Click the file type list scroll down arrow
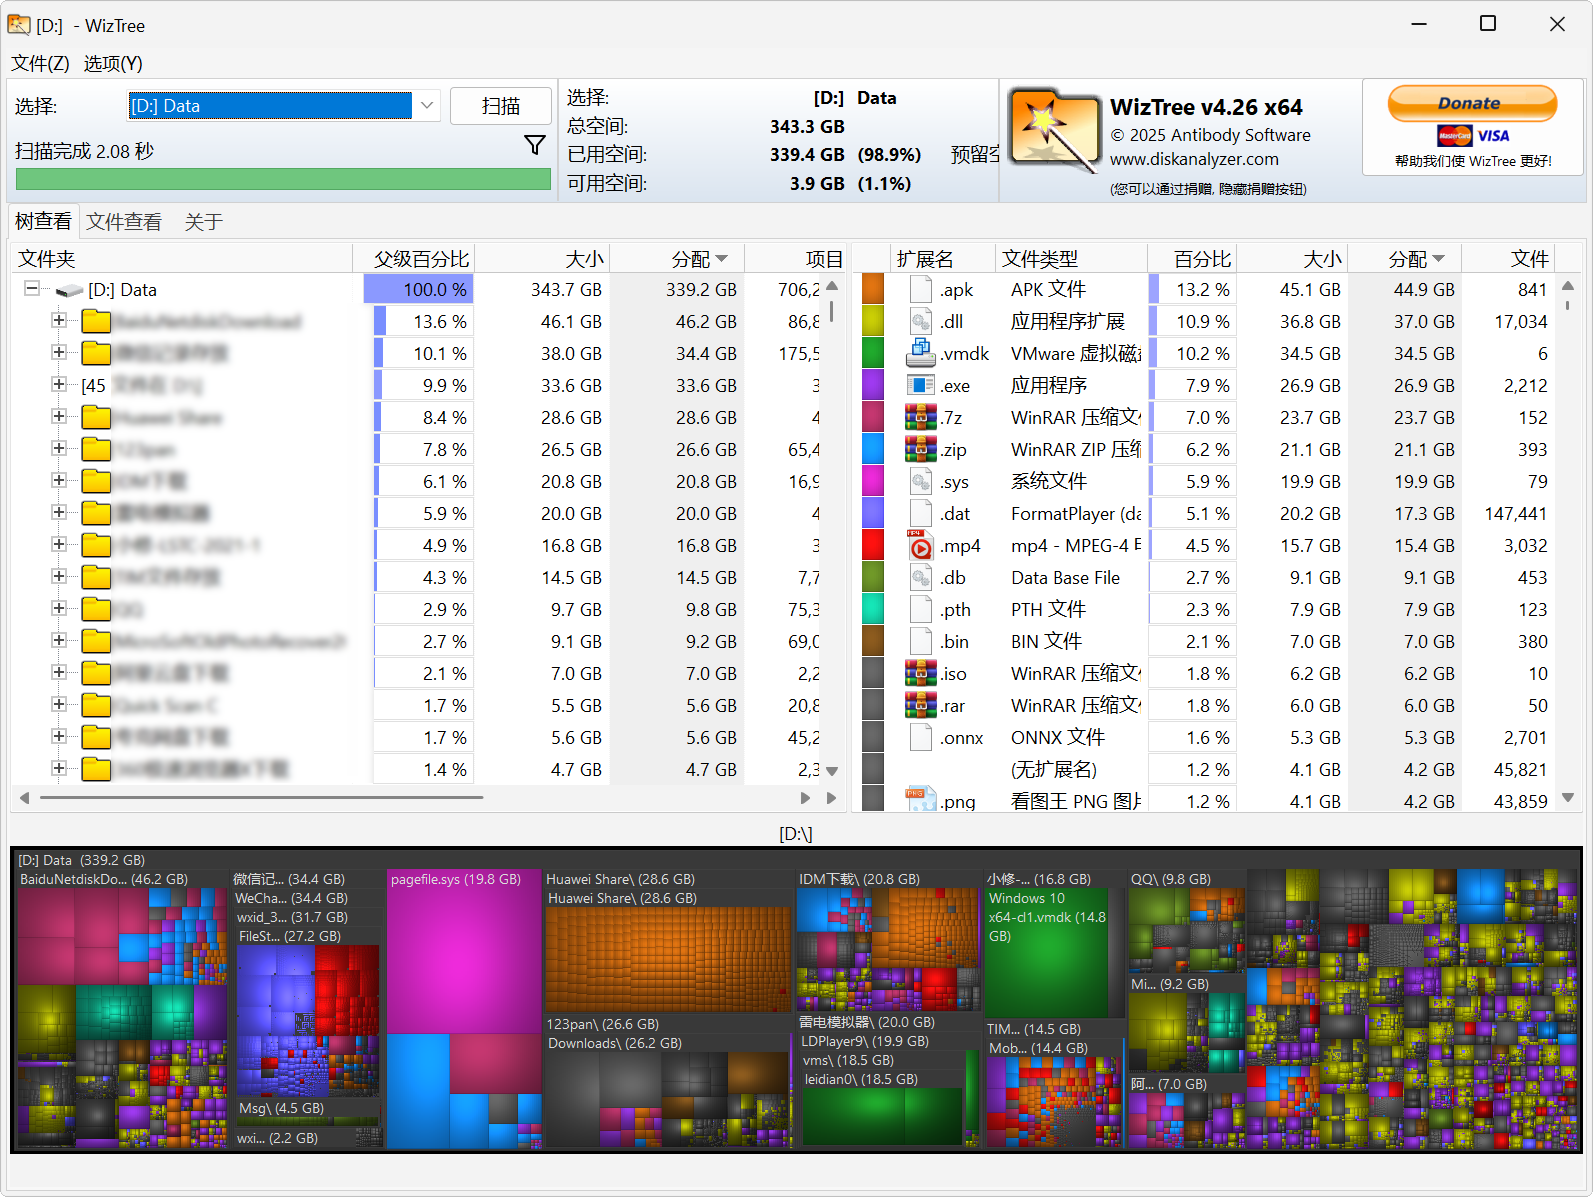 1567,798
